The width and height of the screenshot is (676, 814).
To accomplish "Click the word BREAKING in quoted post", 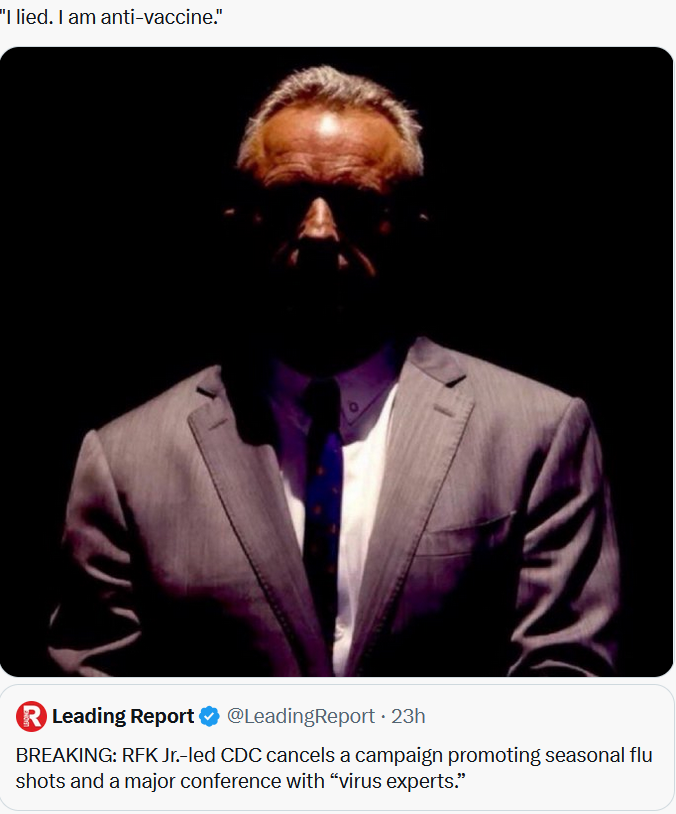I will (x=66, y=755).
